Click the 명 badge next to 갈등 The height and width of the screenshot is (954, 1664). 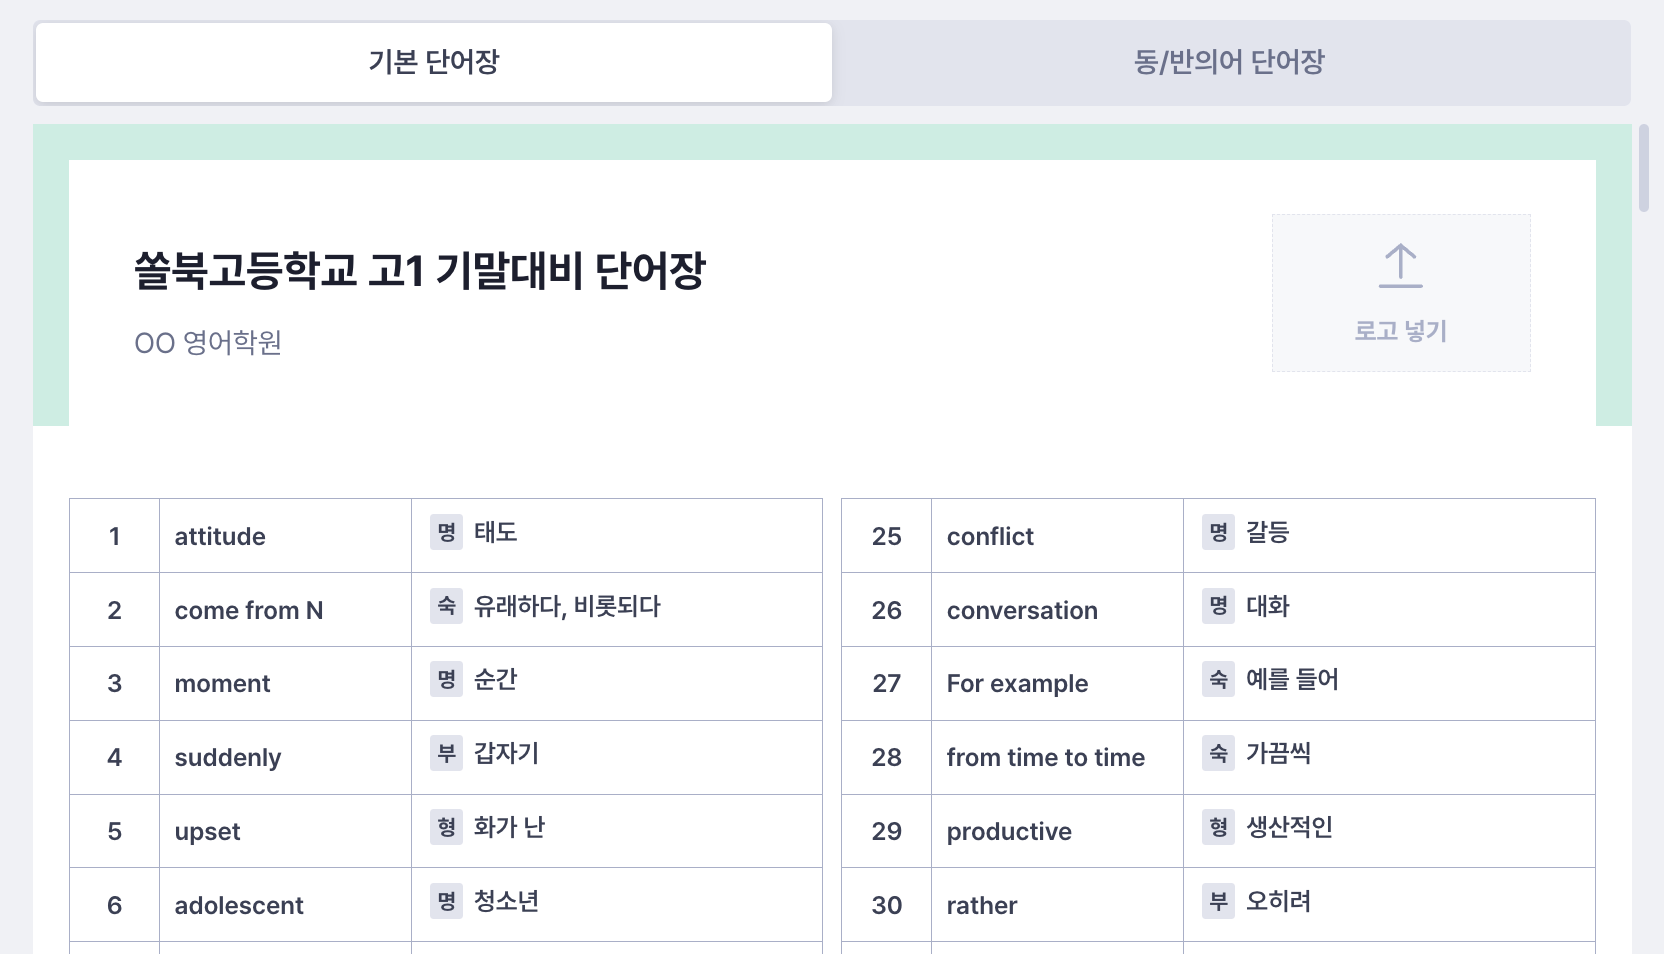[1218, 532]
